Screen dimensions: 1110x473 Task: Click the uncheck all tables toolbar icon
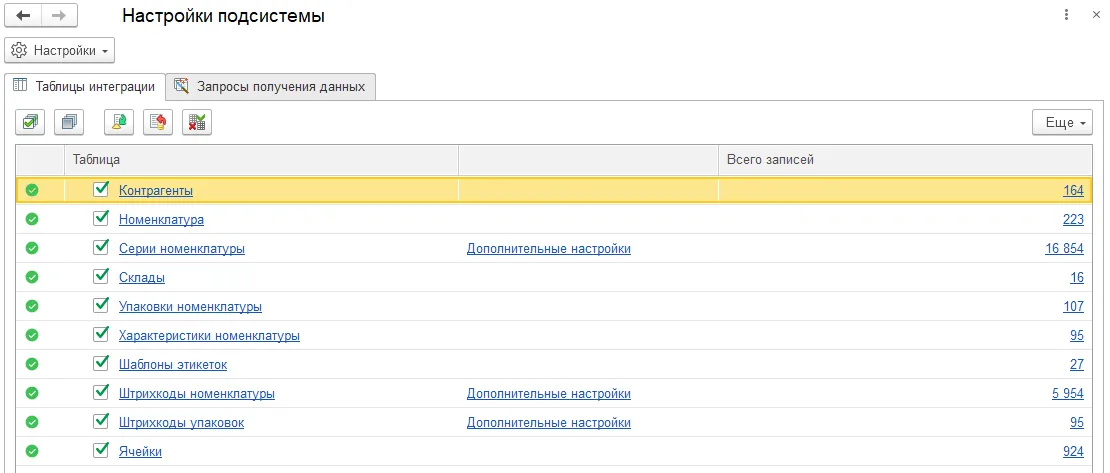(69, 122)
